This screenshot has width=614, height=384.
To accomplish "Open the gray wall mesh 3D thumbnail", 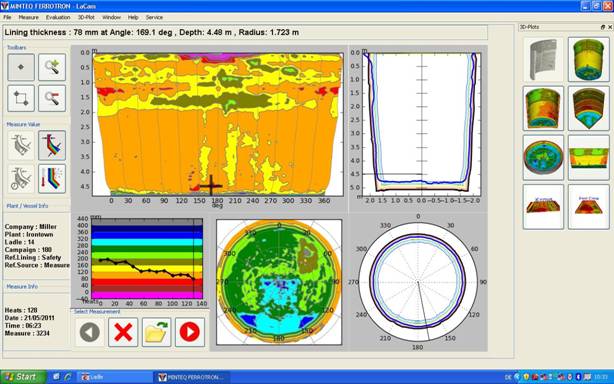I will [x=543, y=59].
